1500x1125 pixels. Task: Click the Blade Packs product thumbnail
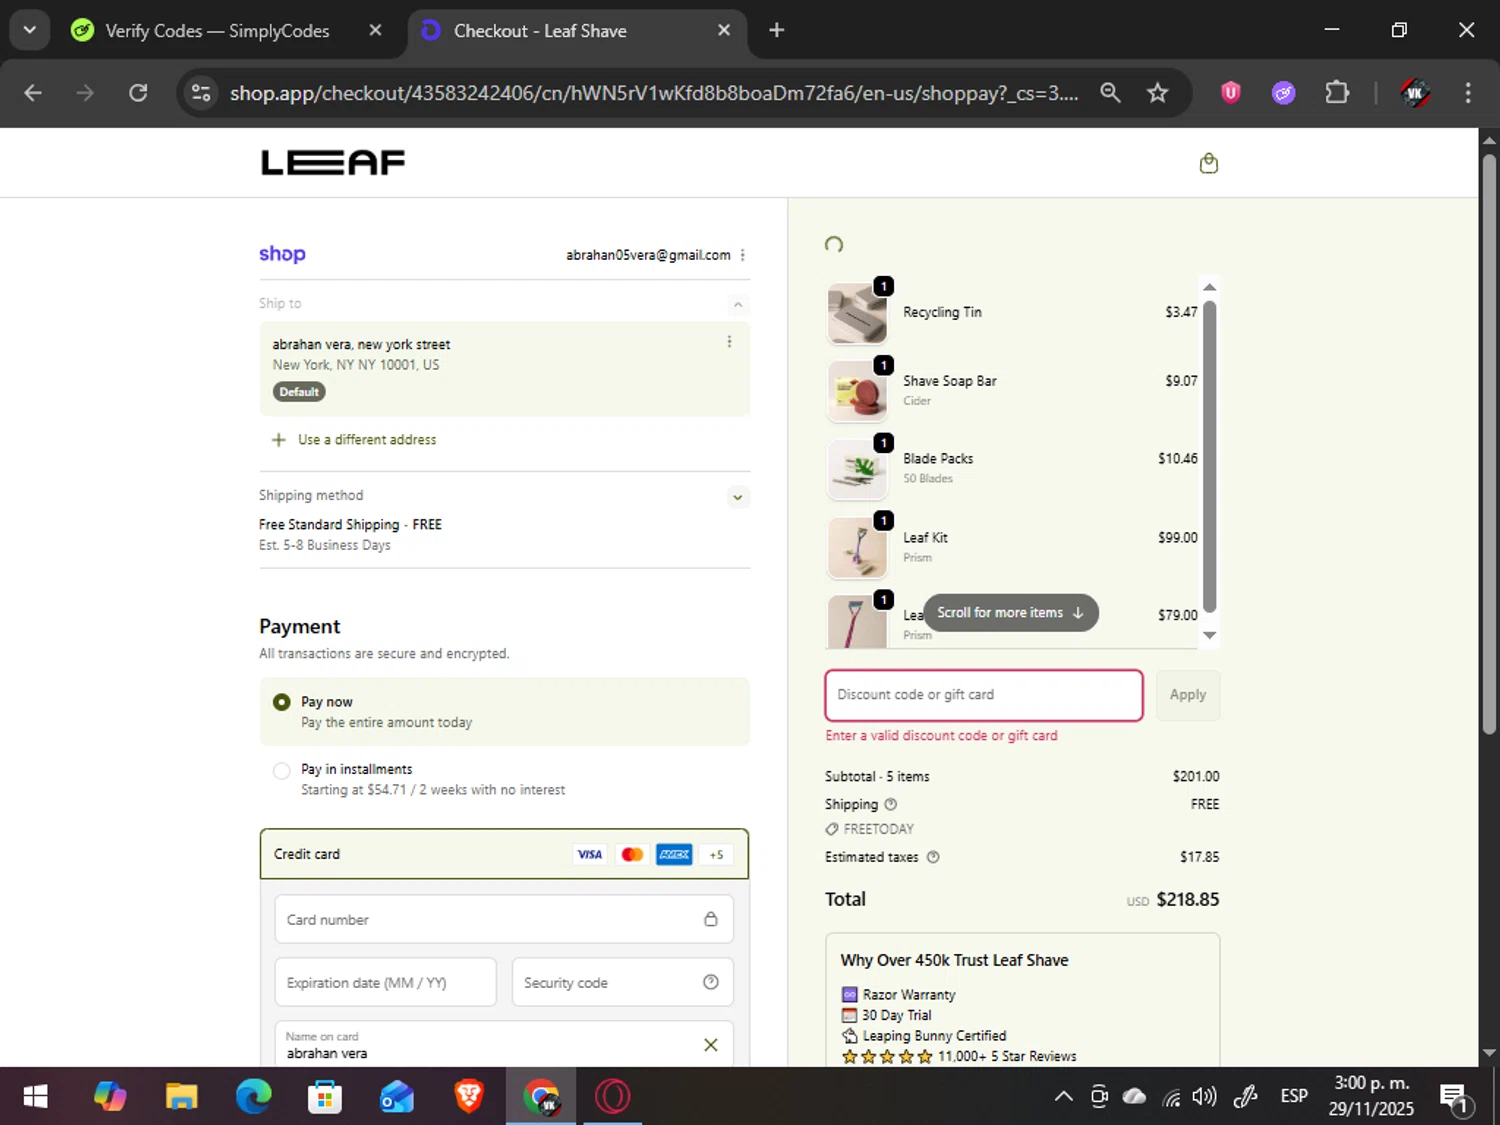pos(857,469)
